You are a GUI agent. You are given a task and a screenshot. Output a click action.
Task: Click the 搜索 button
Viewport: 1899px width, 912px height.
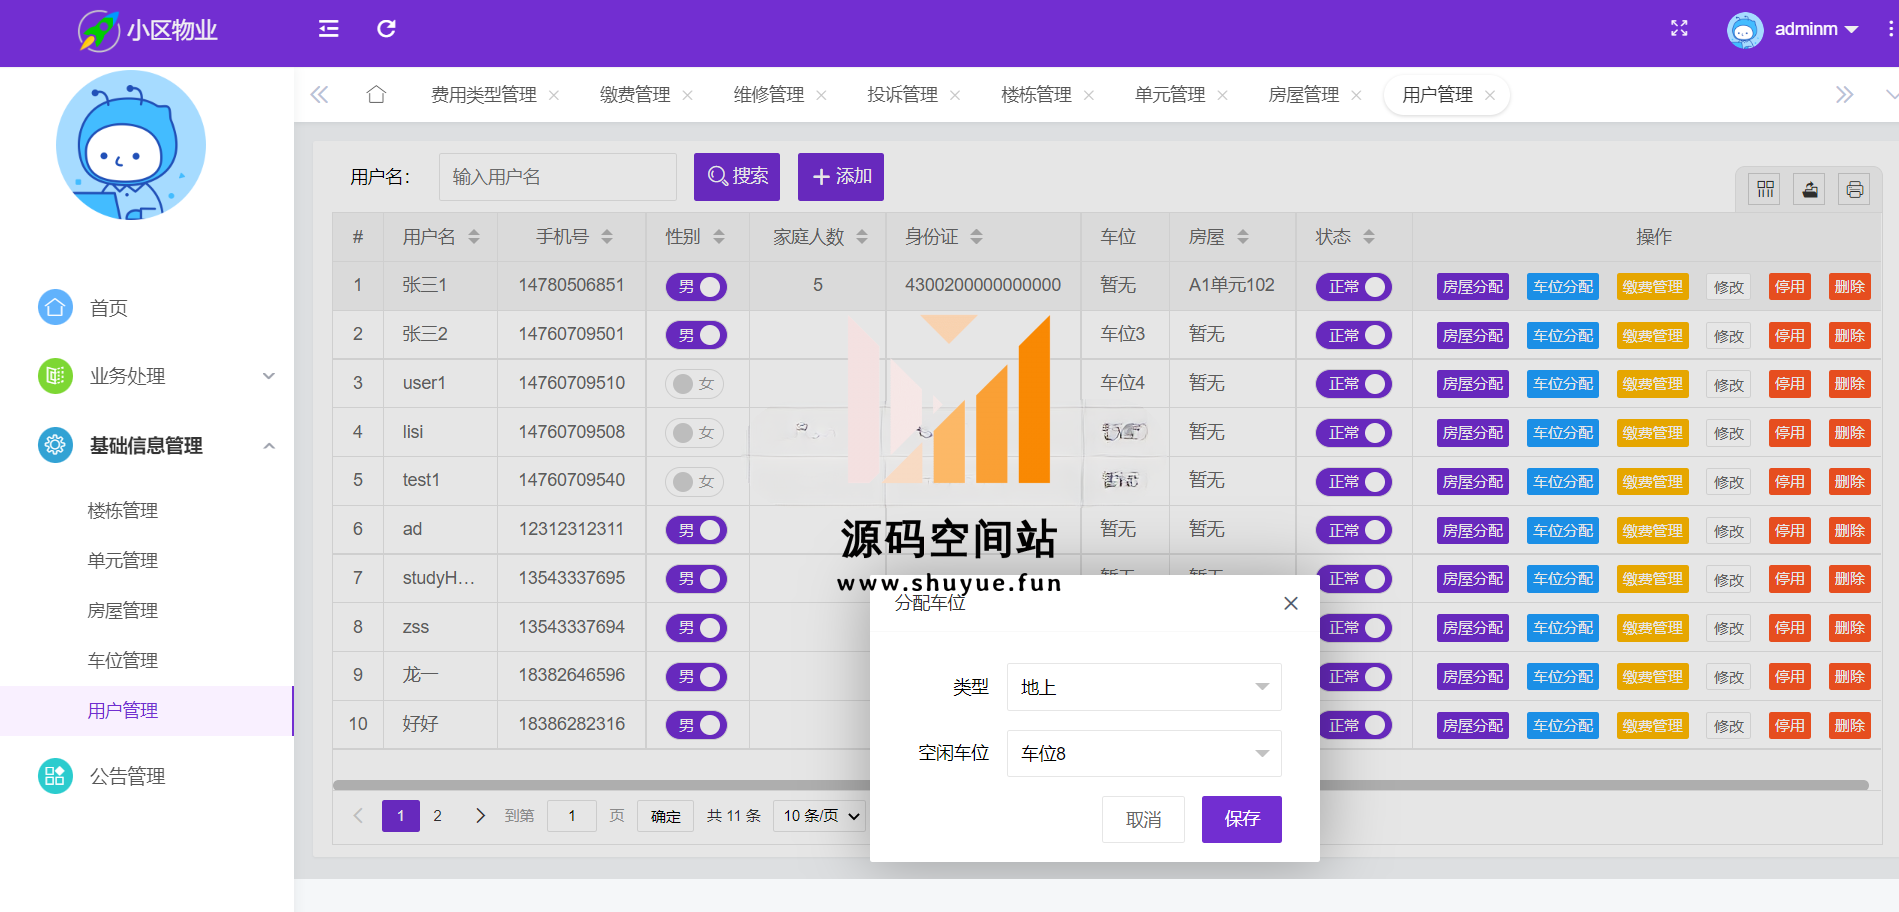(737, 177)
